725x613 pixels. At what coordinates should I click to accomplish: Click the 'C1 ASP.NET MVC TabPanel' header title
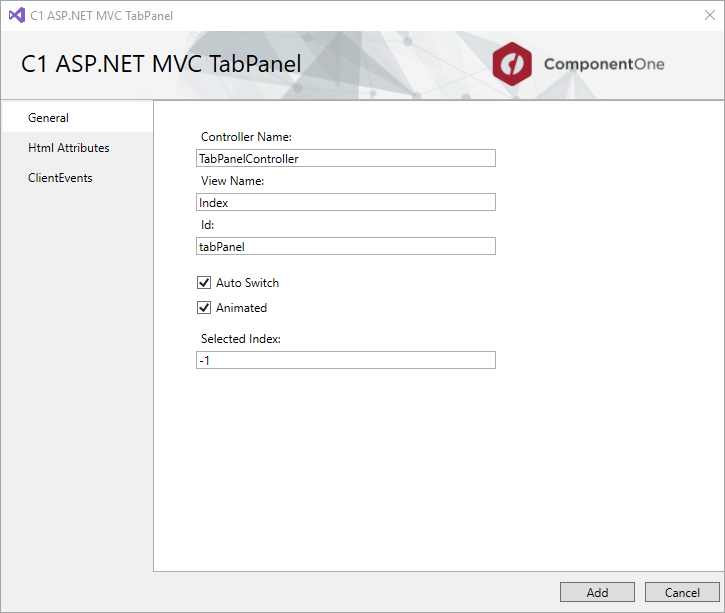click(x=161, y=64)
